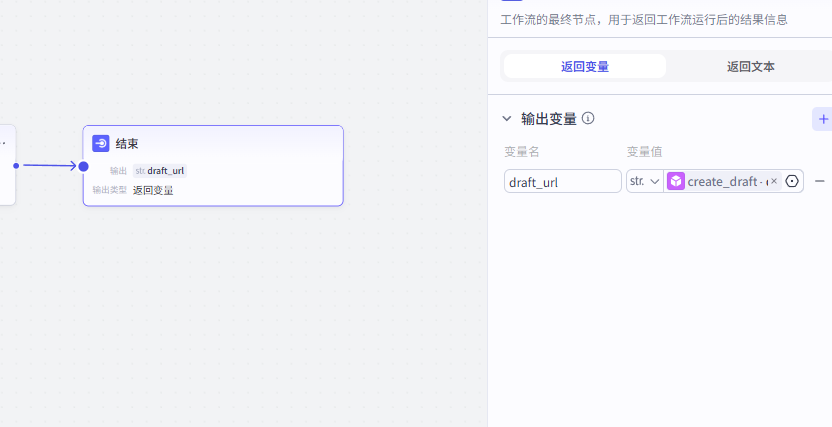Click the draft_url variable name field
Screen dimensions: 832x427
[x=562, y=181]
